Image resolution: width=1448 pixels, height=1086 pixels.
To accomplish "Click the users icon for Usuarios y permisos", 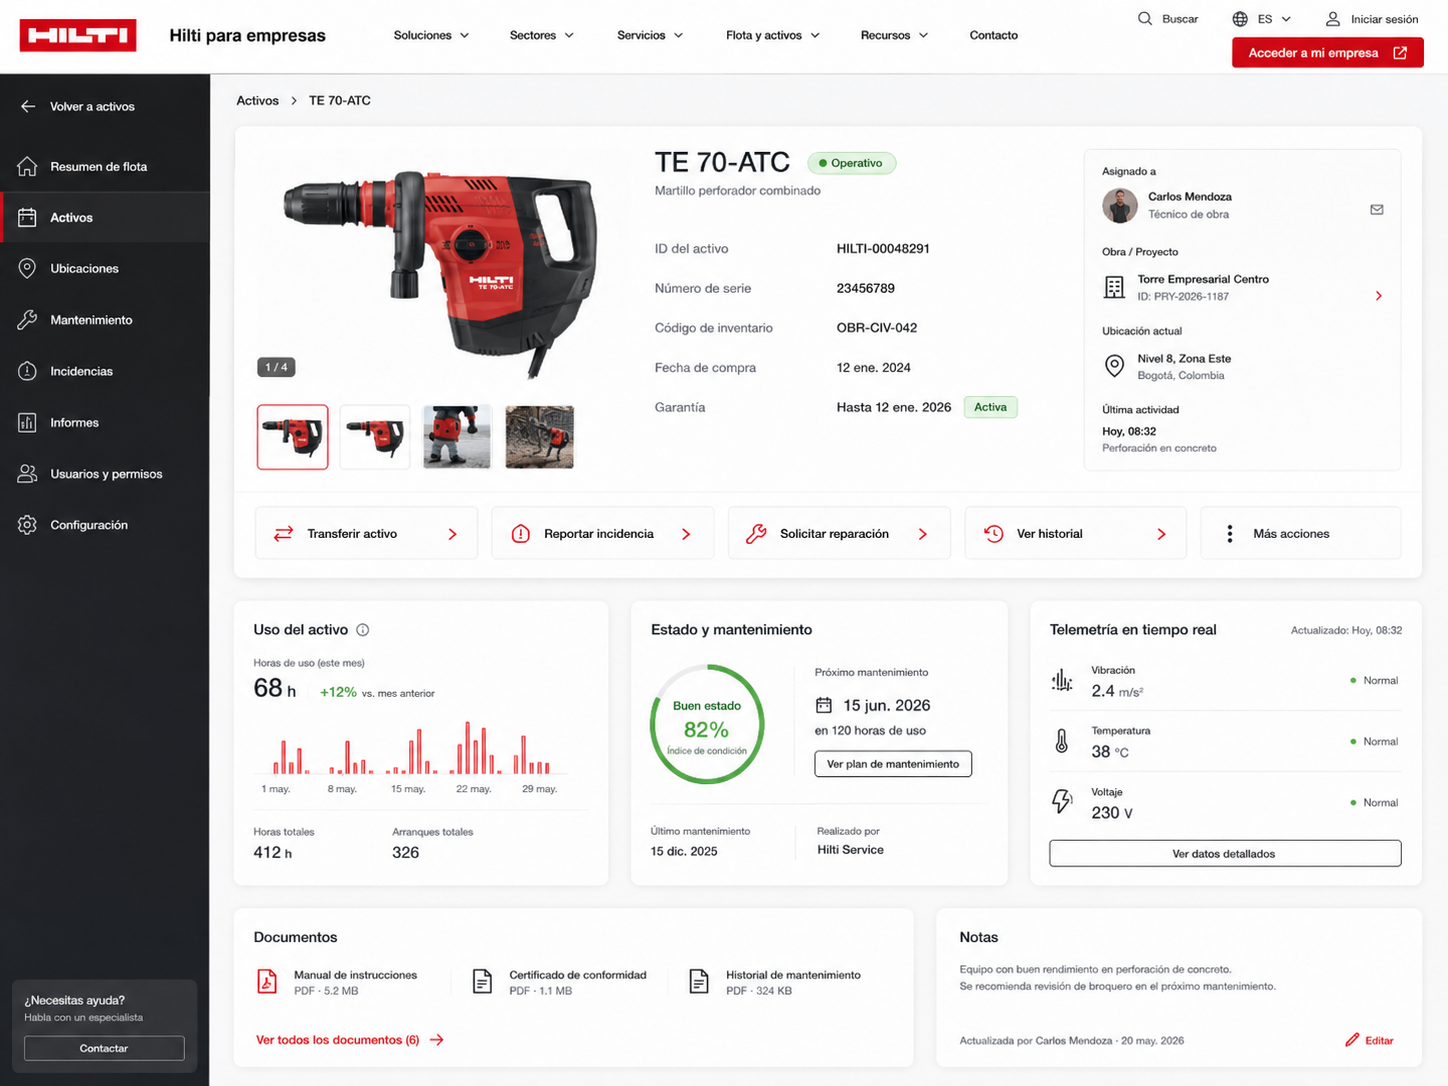I will [27, 474].
